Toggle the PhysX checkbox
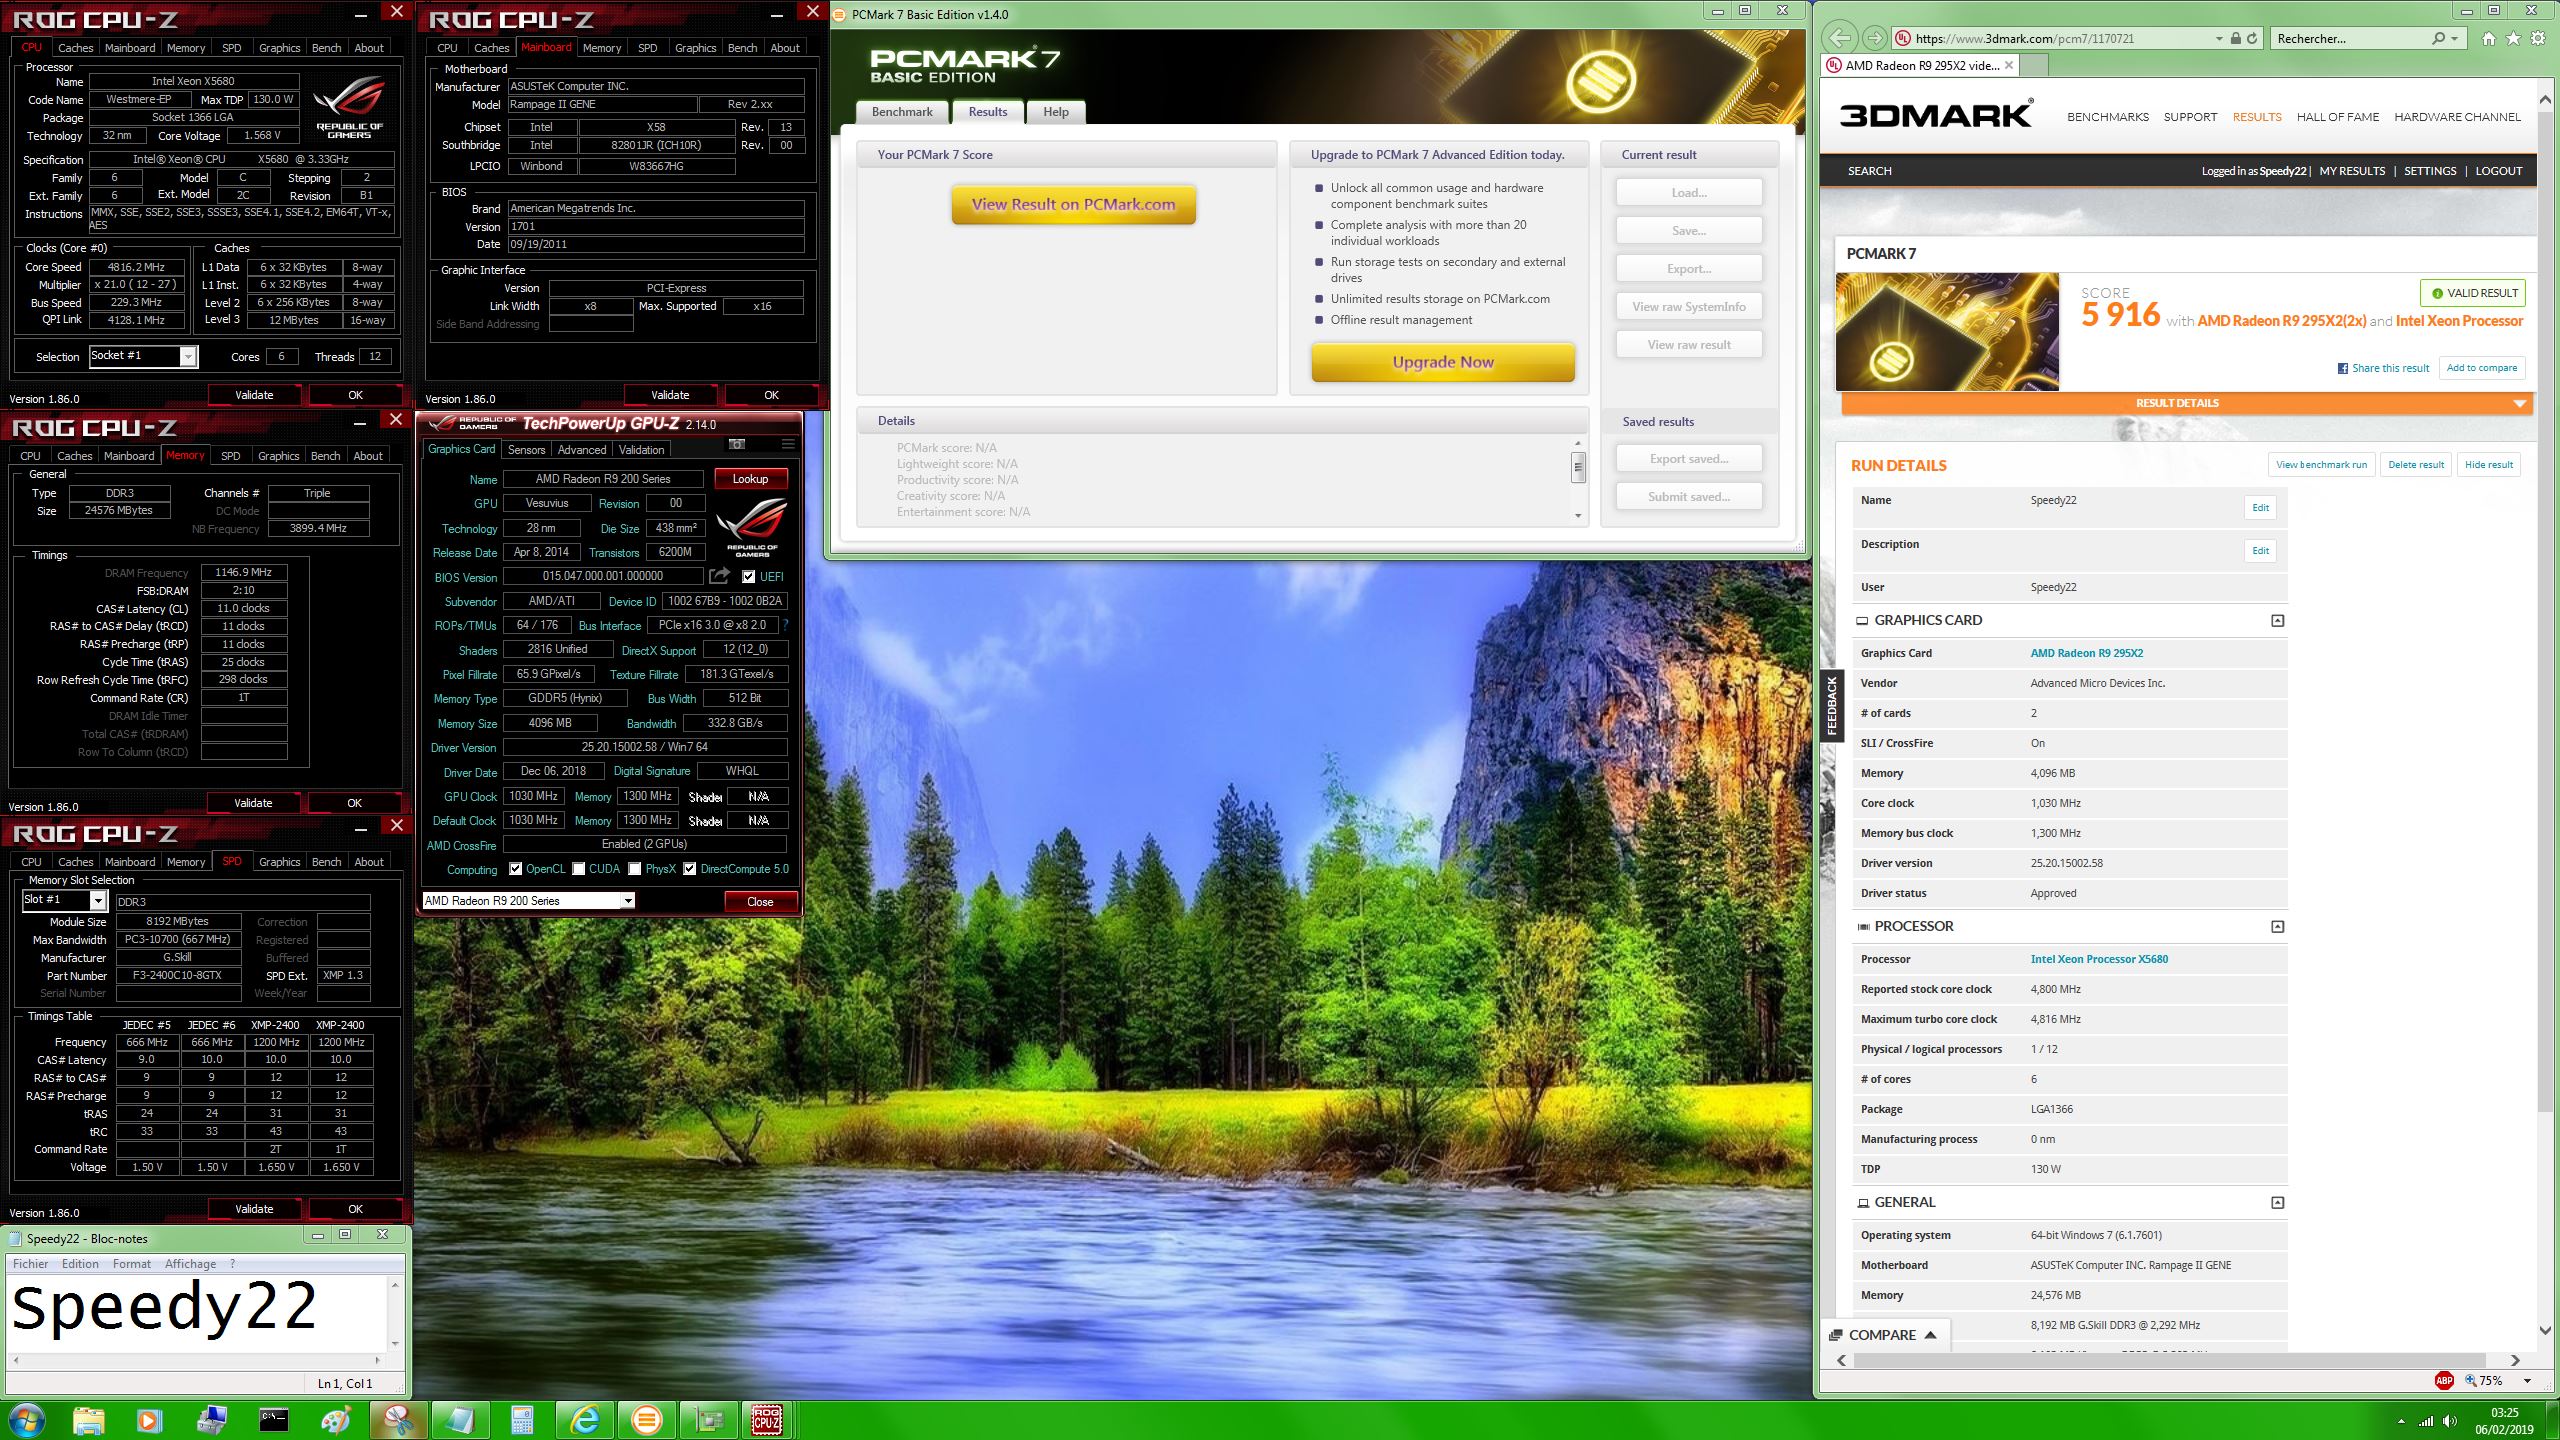The height and width of the screenshot is (1440, 2560). (634, 869)
